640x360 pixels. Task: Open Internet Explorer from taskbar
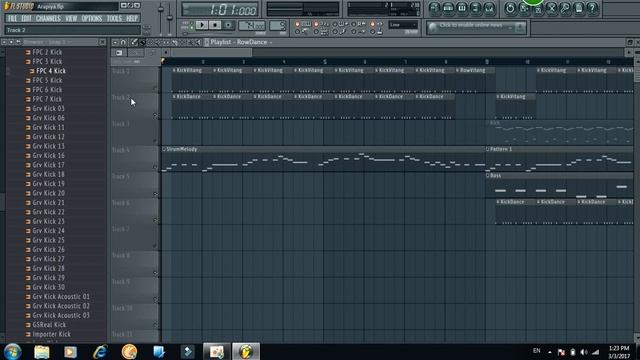[100, 351]
